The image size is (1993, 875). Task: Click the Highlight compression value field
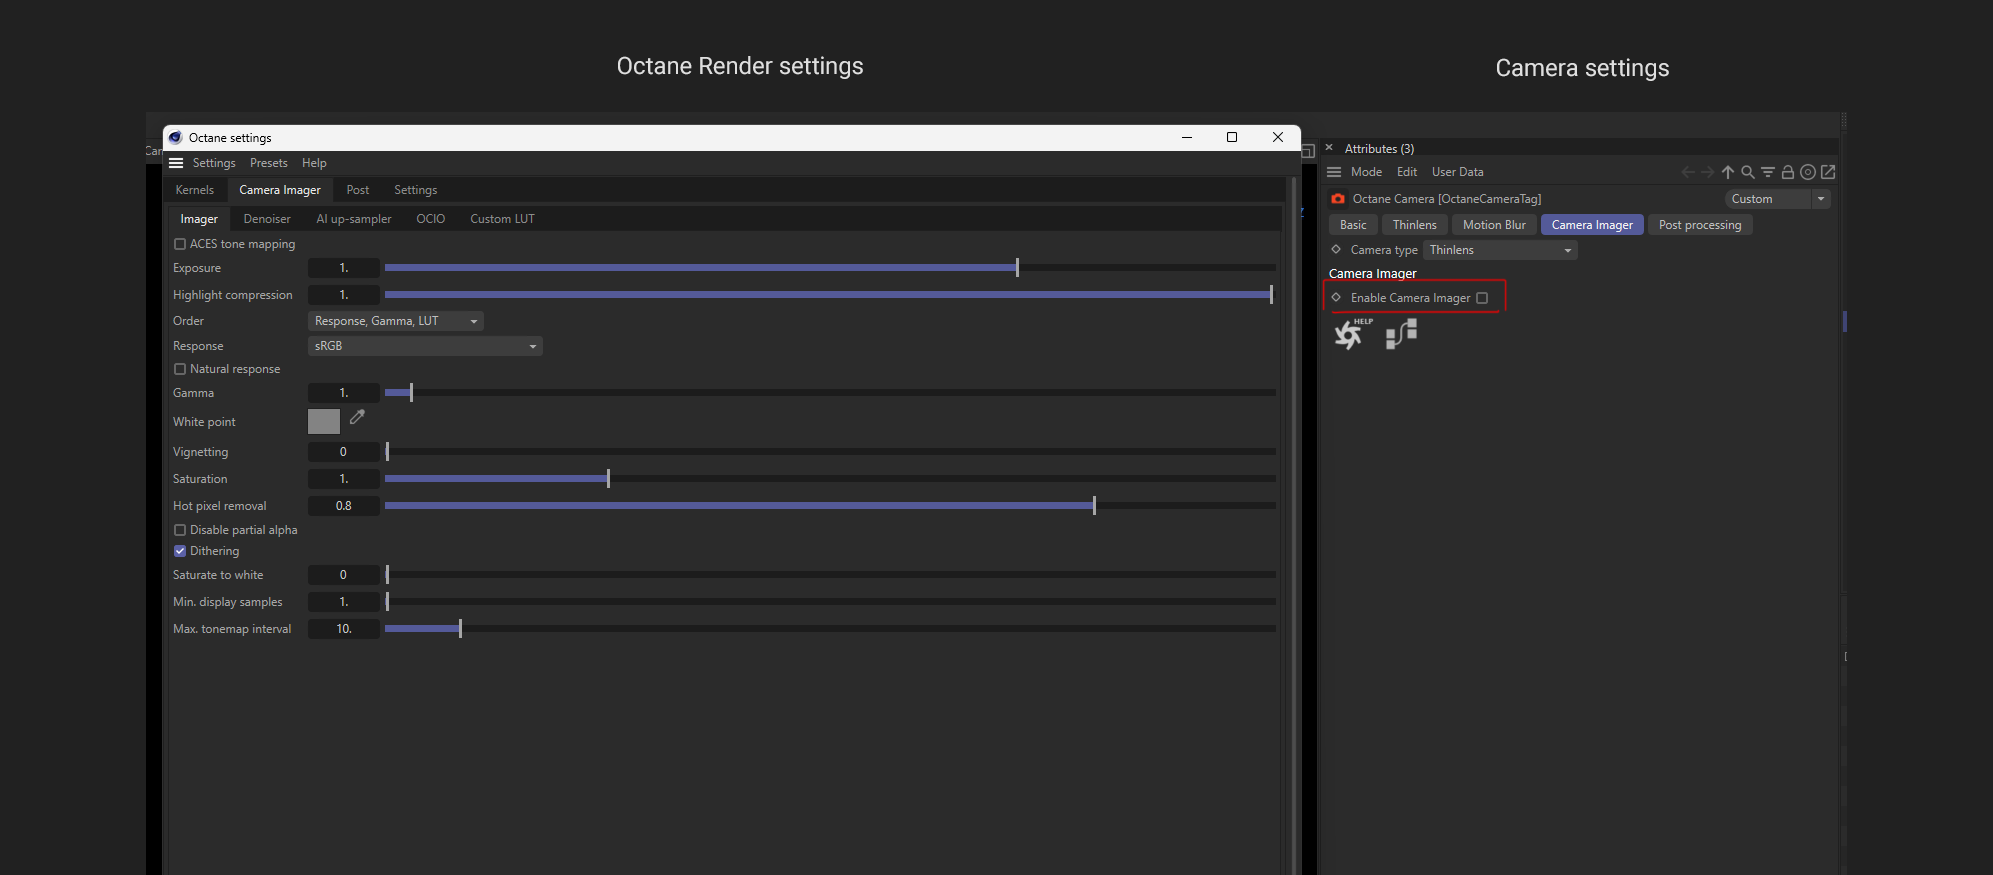(344, 295)
